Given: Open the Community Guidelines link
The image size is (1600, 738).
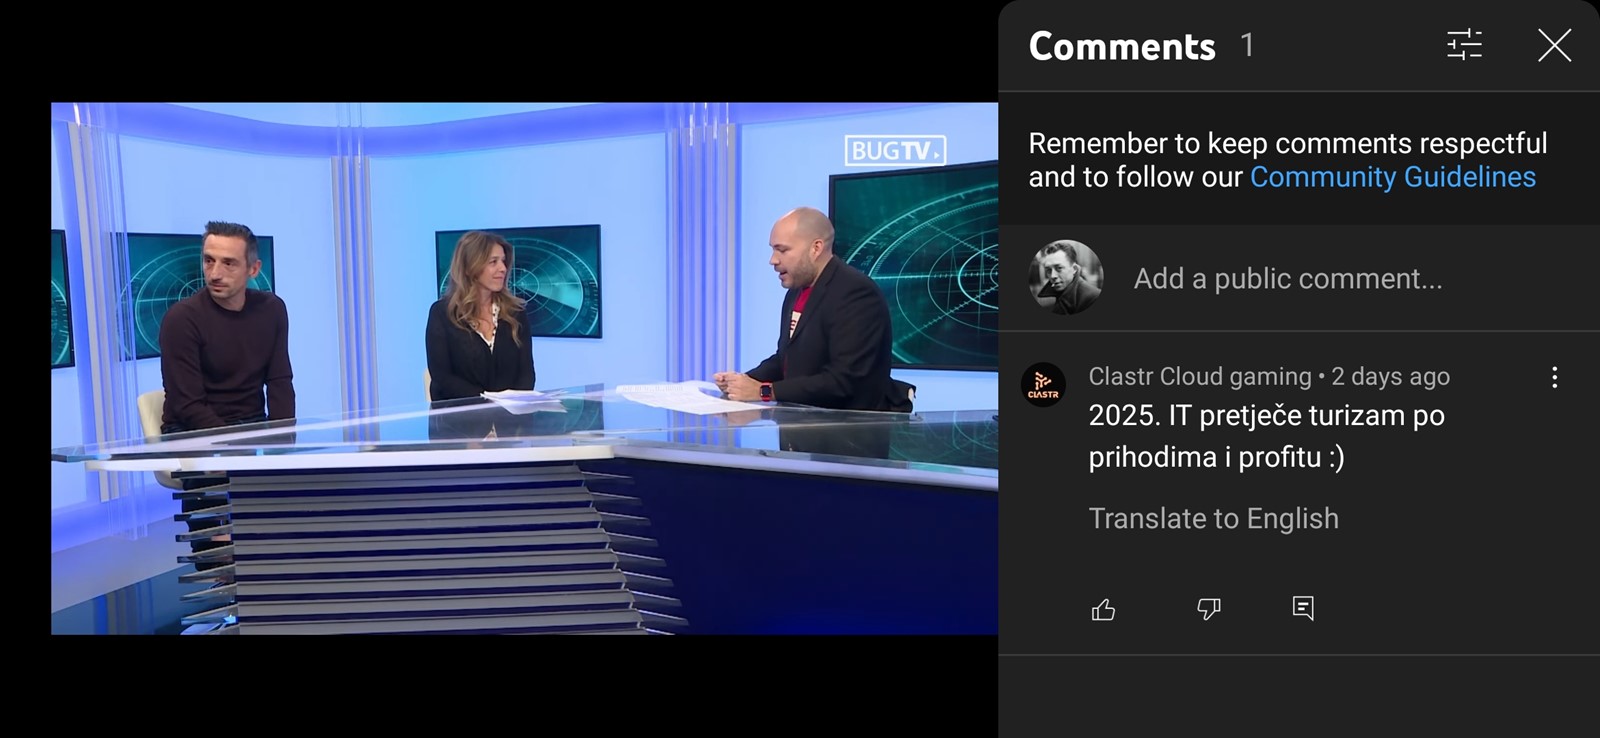Looking at the screenshot, I should (1392, 177).
